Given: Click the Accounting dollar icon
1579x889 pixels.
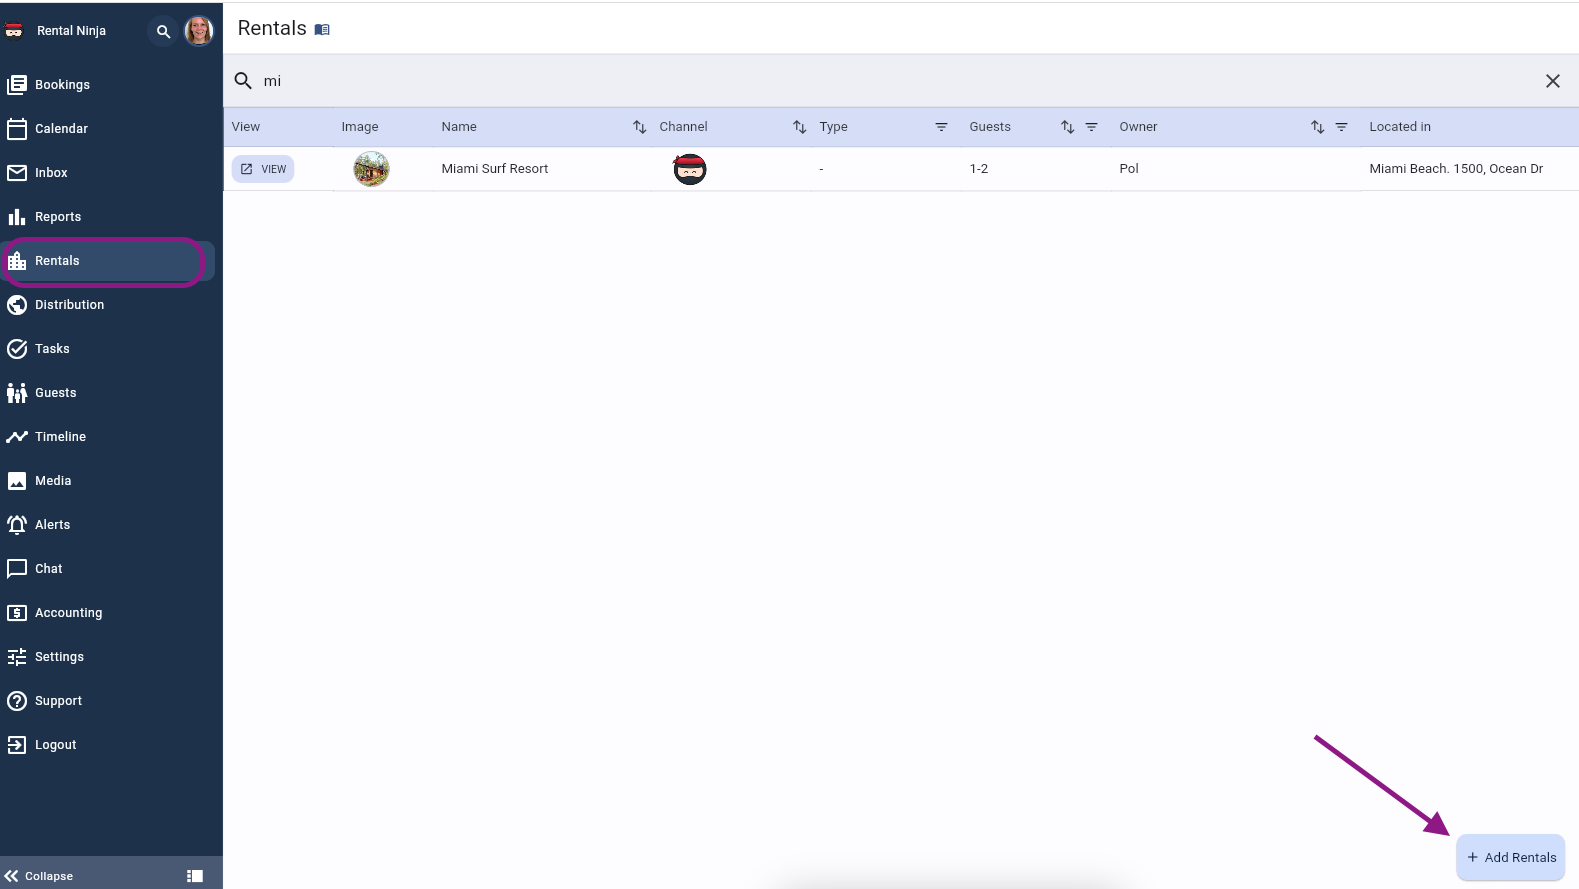Looking at the screenshot, I should click(17, 613).
